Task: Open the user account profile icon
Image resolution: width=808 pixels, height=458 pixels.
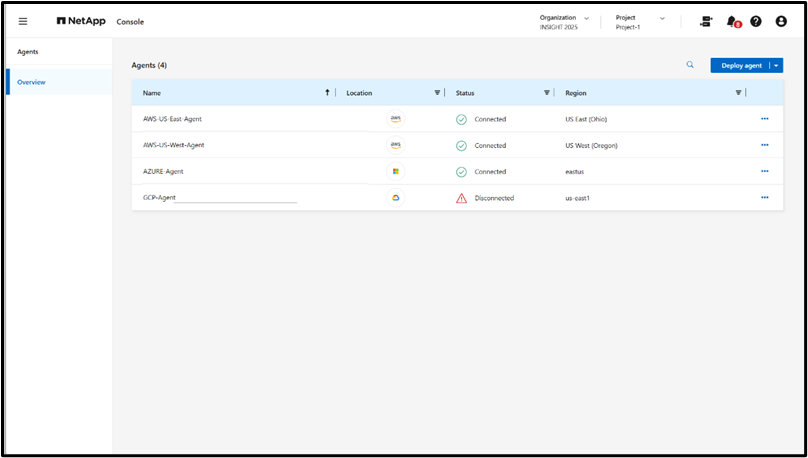Action: (781, 21)
